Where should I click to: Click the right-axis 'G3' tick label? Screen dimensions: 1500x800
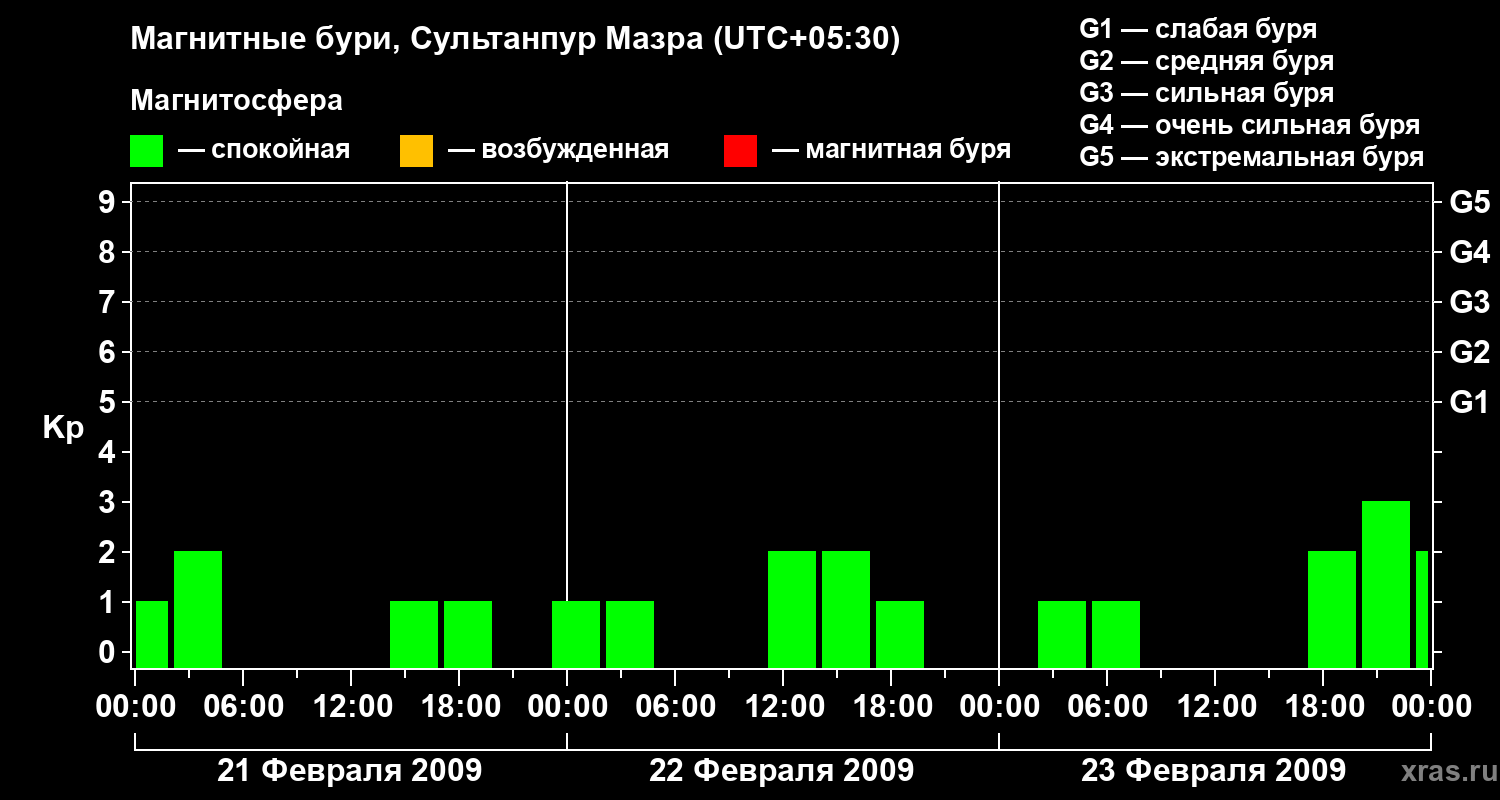click(x=1470, y=302)
